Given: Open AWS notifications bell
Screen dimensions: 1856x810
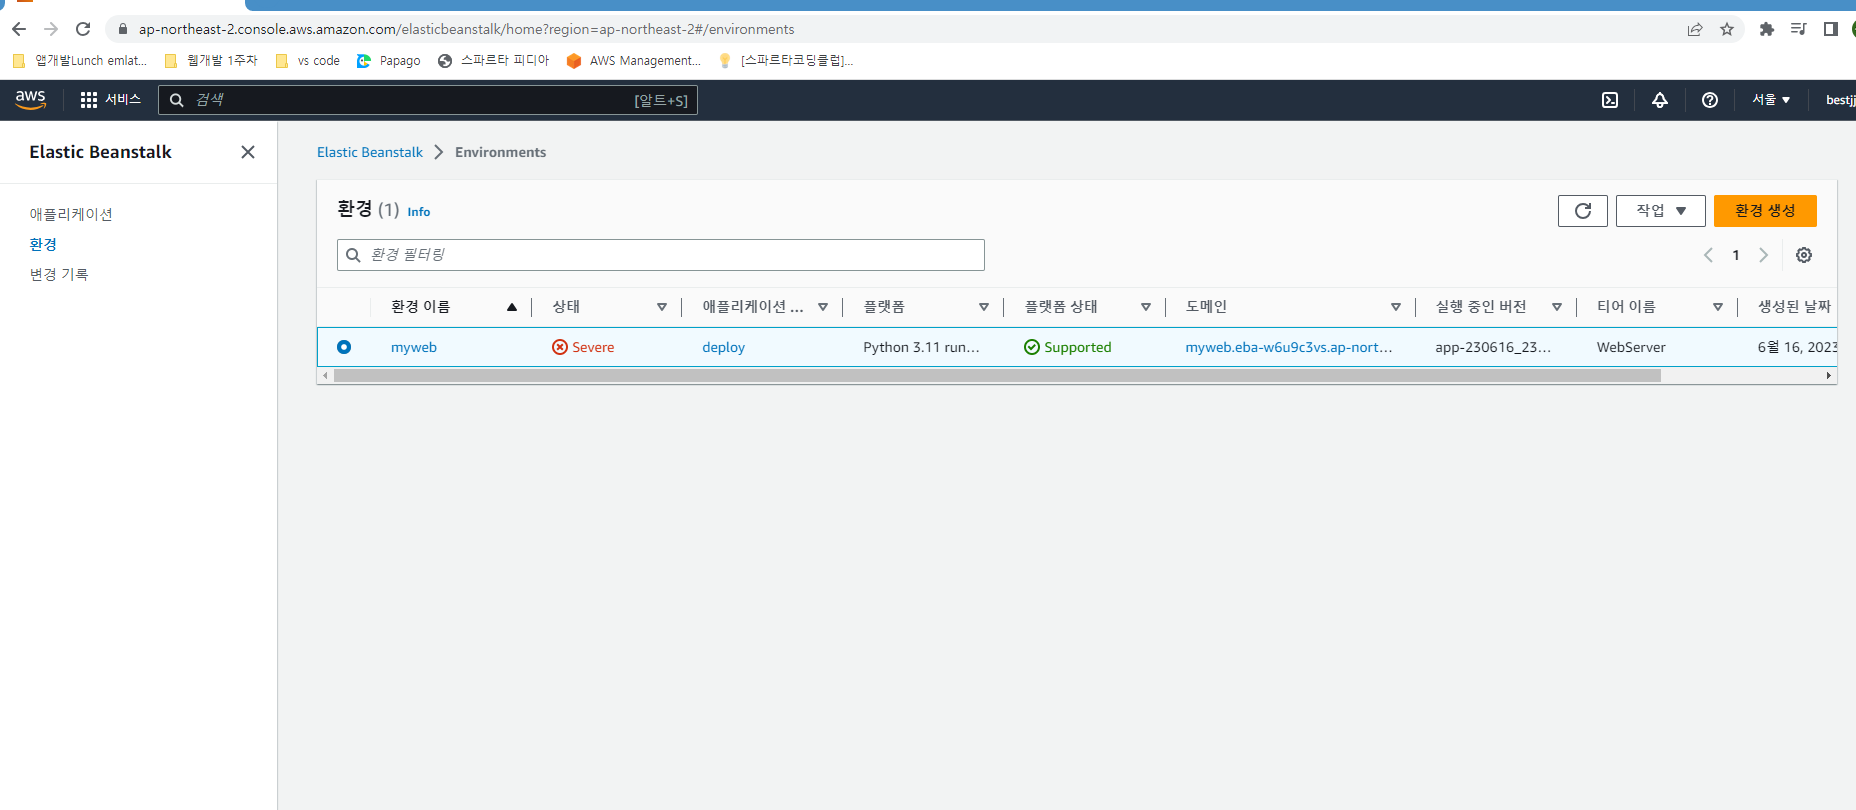Looking at the screenshot, I should [x=1660, y=100].
